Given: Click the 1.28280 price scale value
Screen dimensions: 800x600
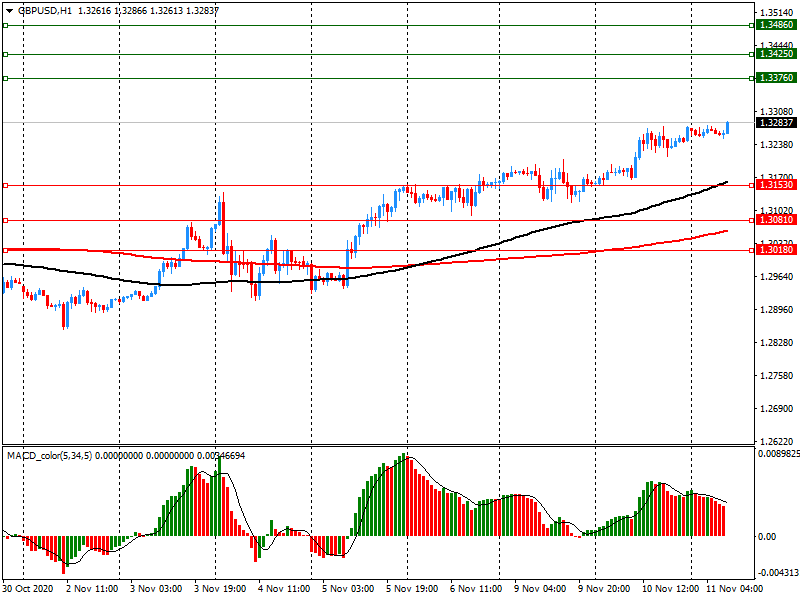Looking at the screenshot, I should pyautogui.click(x=777, y=343).
